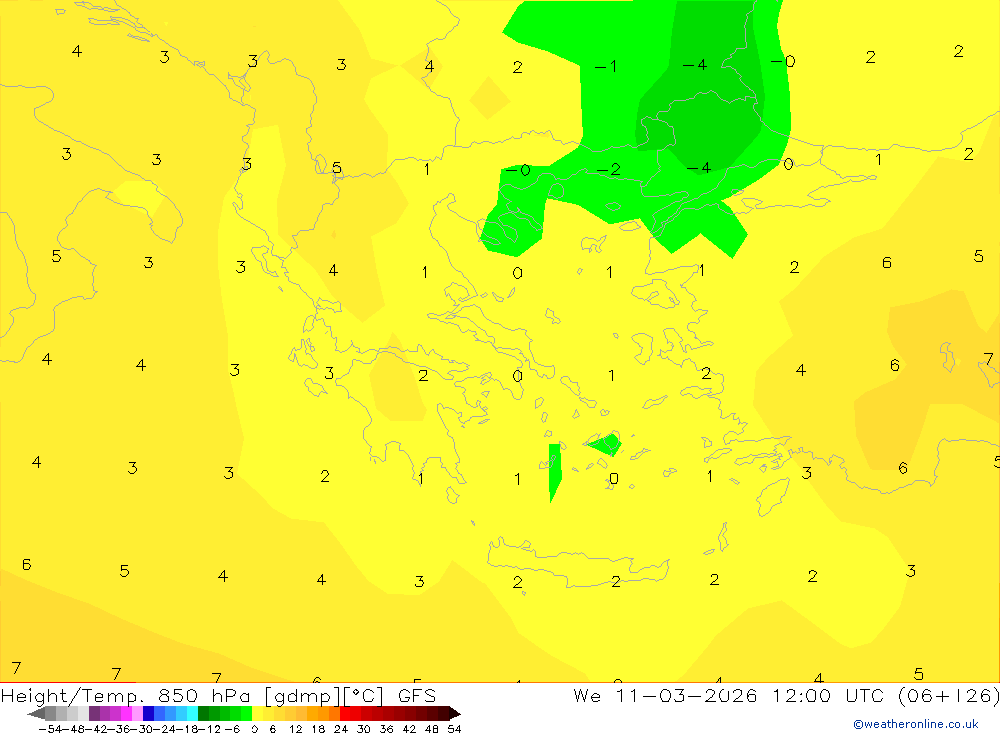
Task: Click the legend label '48'
Action: (432, 729)
